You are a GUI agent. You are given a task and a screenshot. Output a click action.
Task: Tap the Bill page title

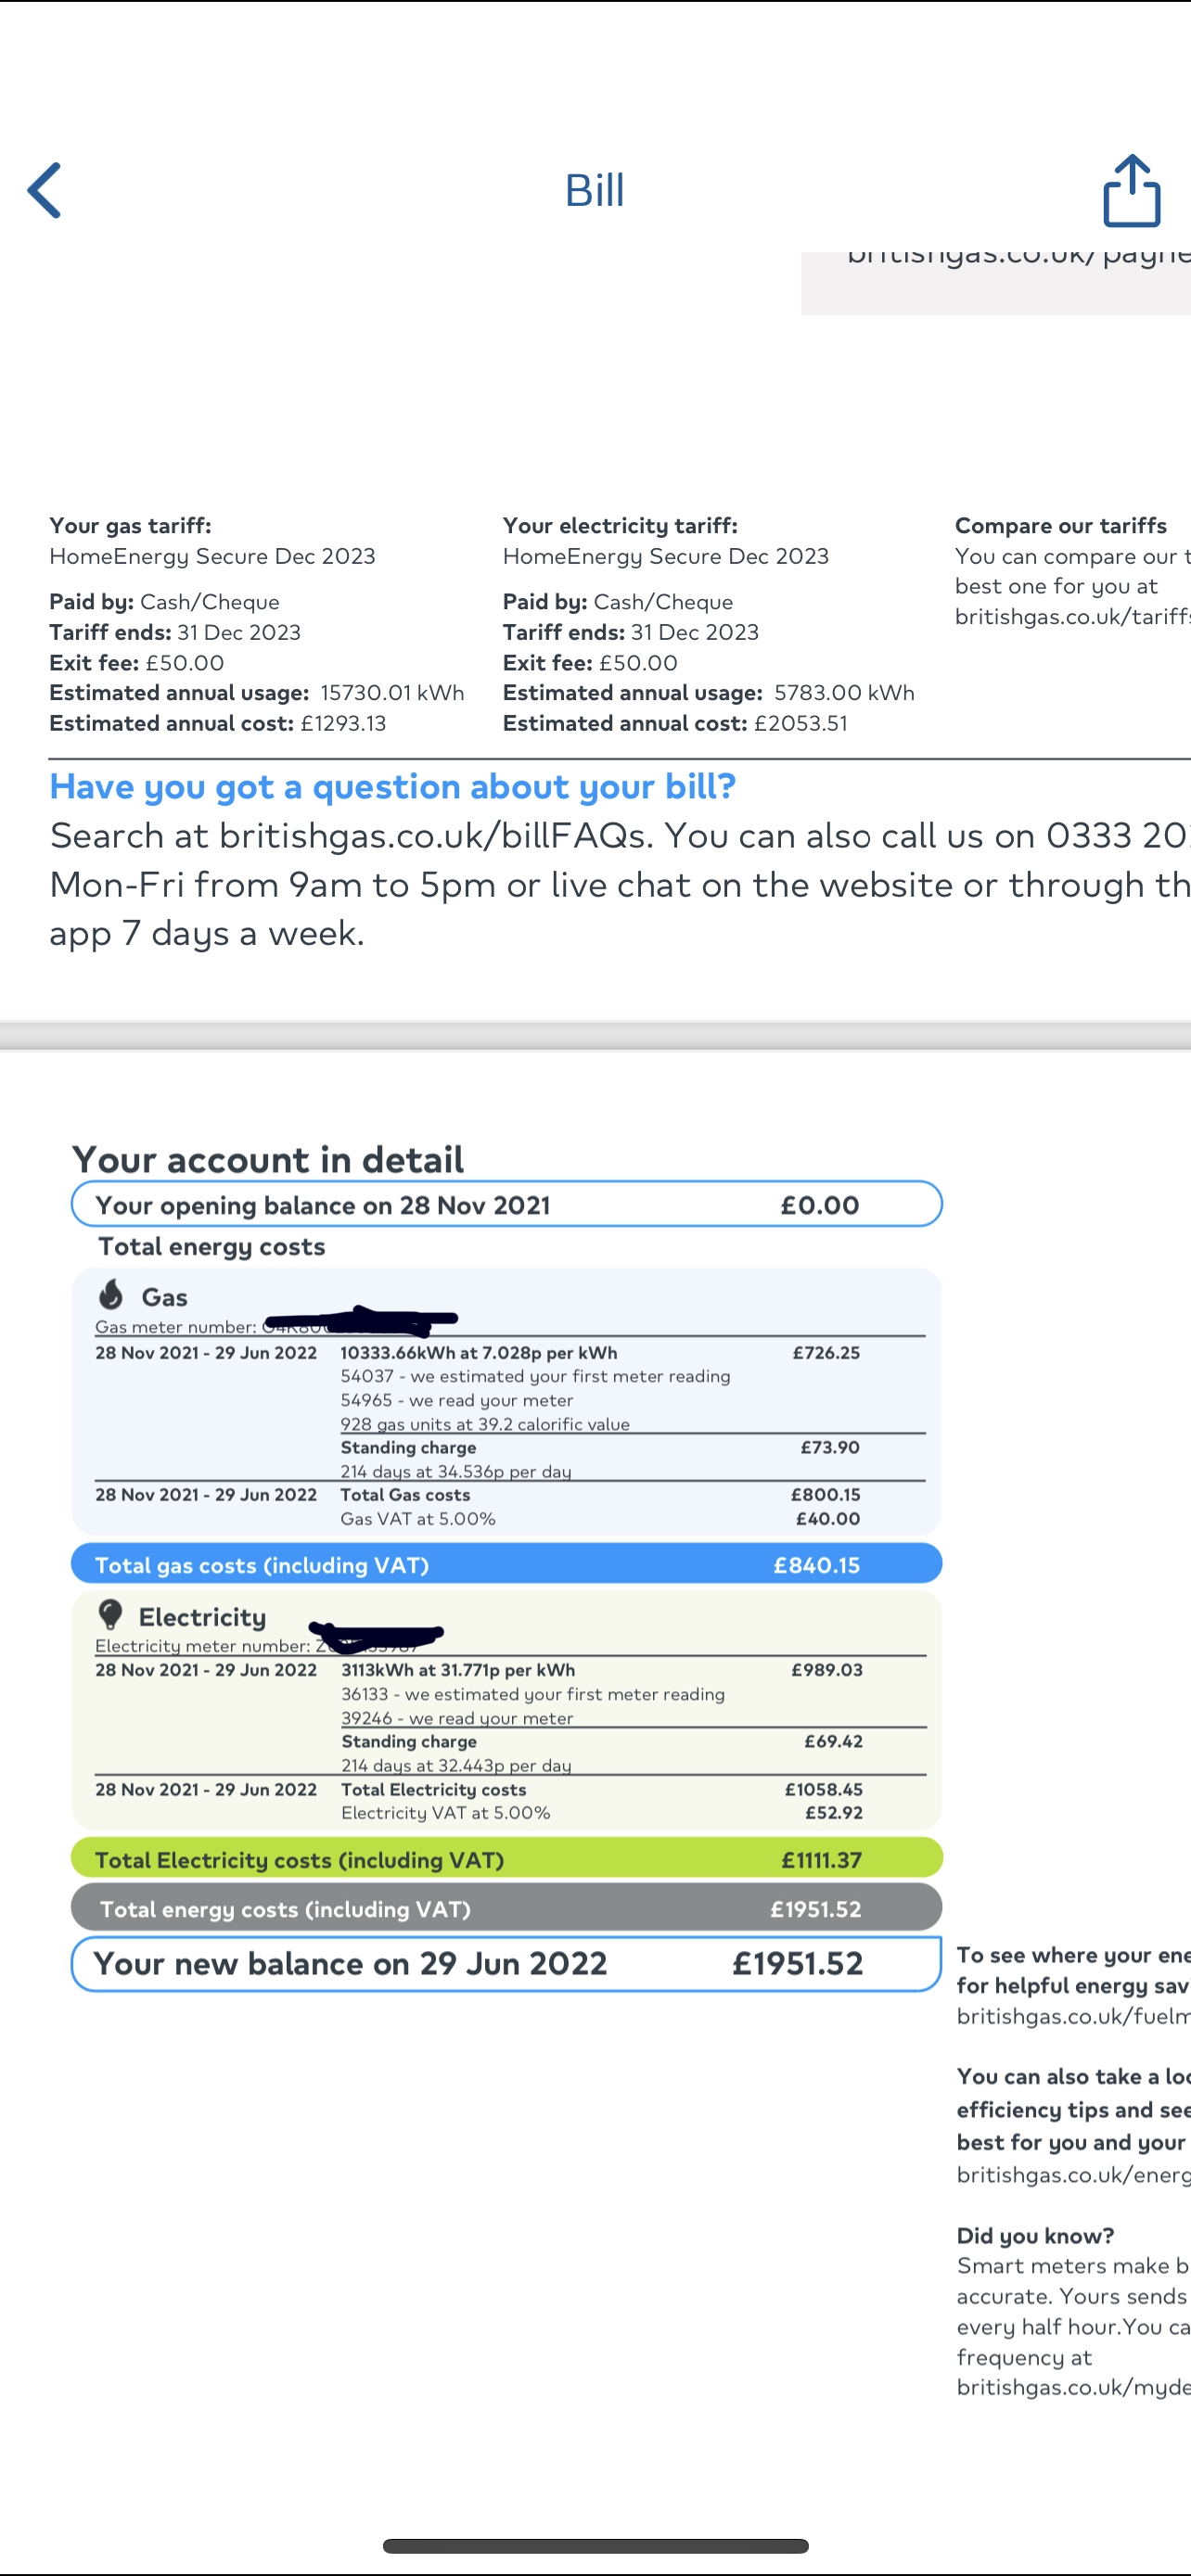click(x=595, y=190)
